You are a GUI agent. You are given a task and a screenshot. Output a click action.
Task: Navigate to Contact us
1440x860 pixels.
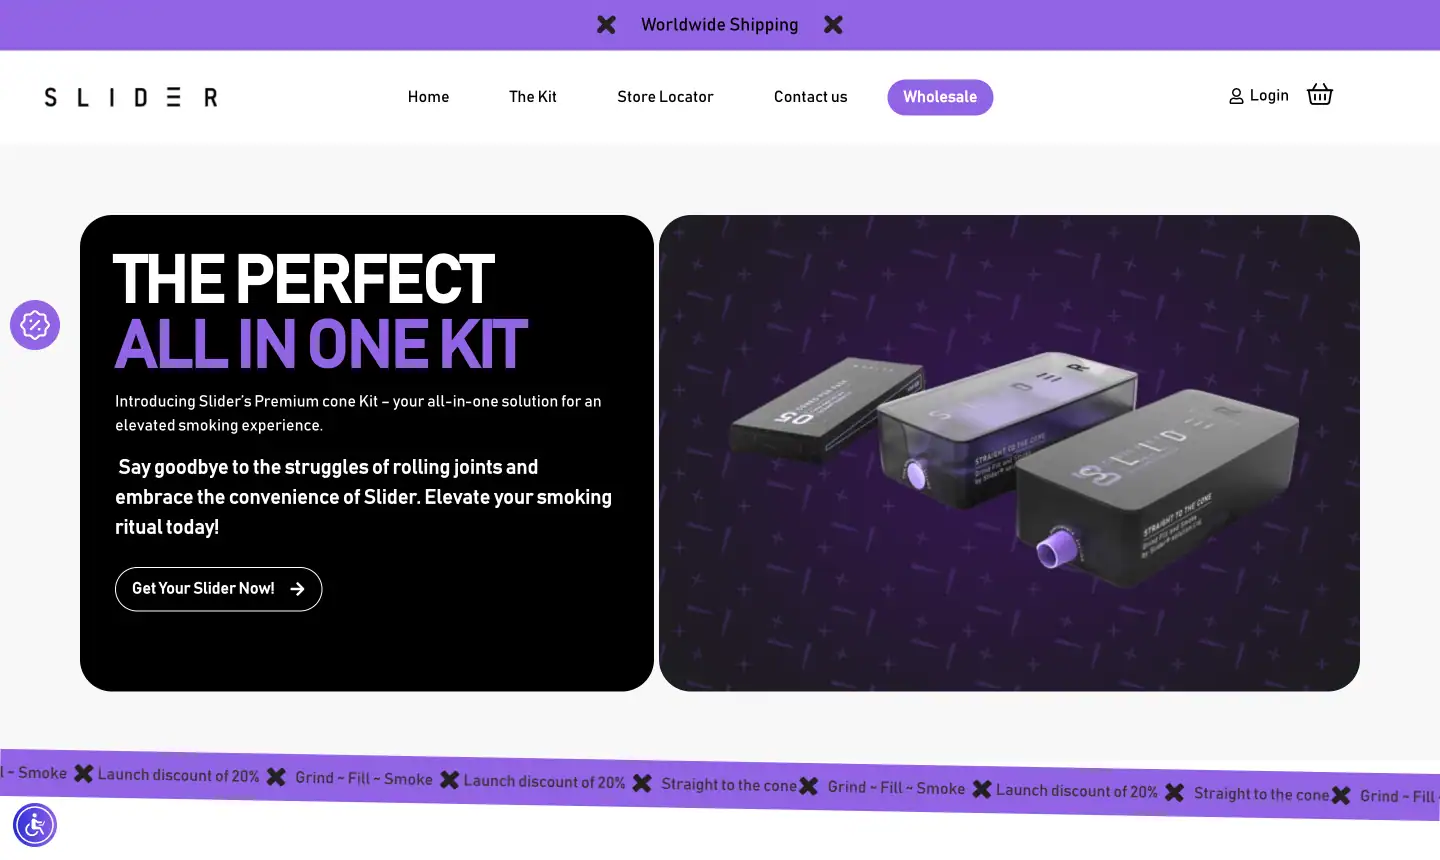(x=810, y=97)
